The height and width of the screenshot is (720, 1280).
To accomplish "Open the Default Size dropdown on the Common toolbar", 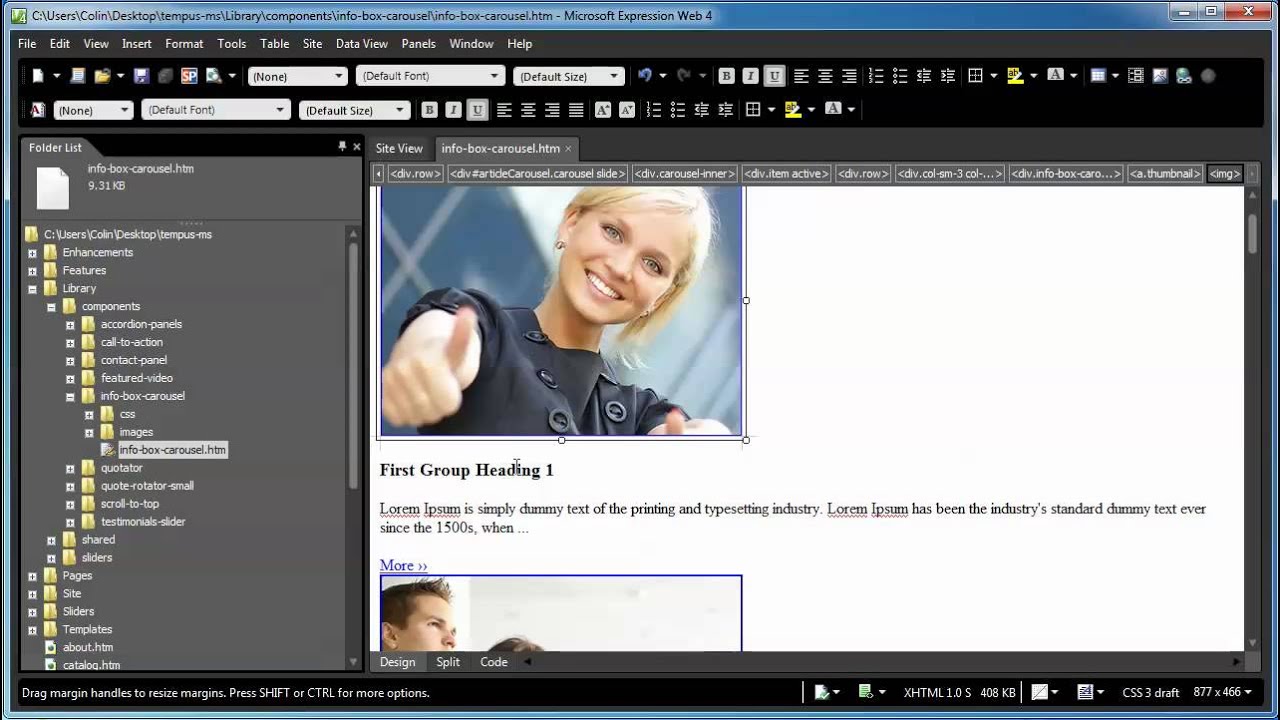I will (614, 76).
